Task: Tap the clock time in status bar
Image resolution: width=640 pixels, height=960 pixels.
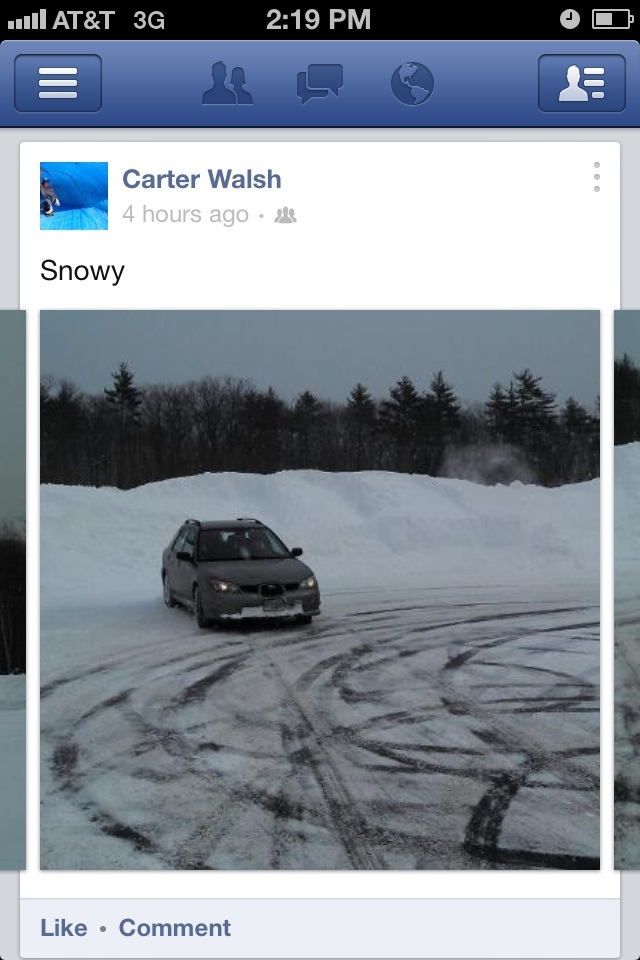Action: pos(318,20)
